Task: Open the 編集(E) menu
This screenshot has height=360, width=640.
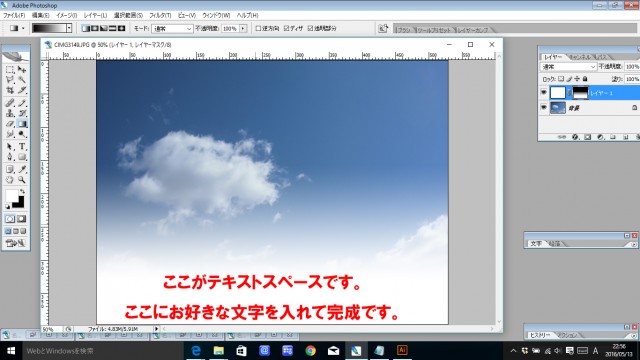Action: point(40,15)
